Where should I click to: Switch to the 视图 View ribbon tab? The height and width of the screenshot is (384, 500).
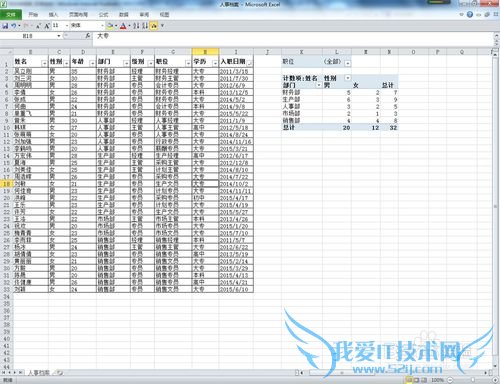point(164,15)
